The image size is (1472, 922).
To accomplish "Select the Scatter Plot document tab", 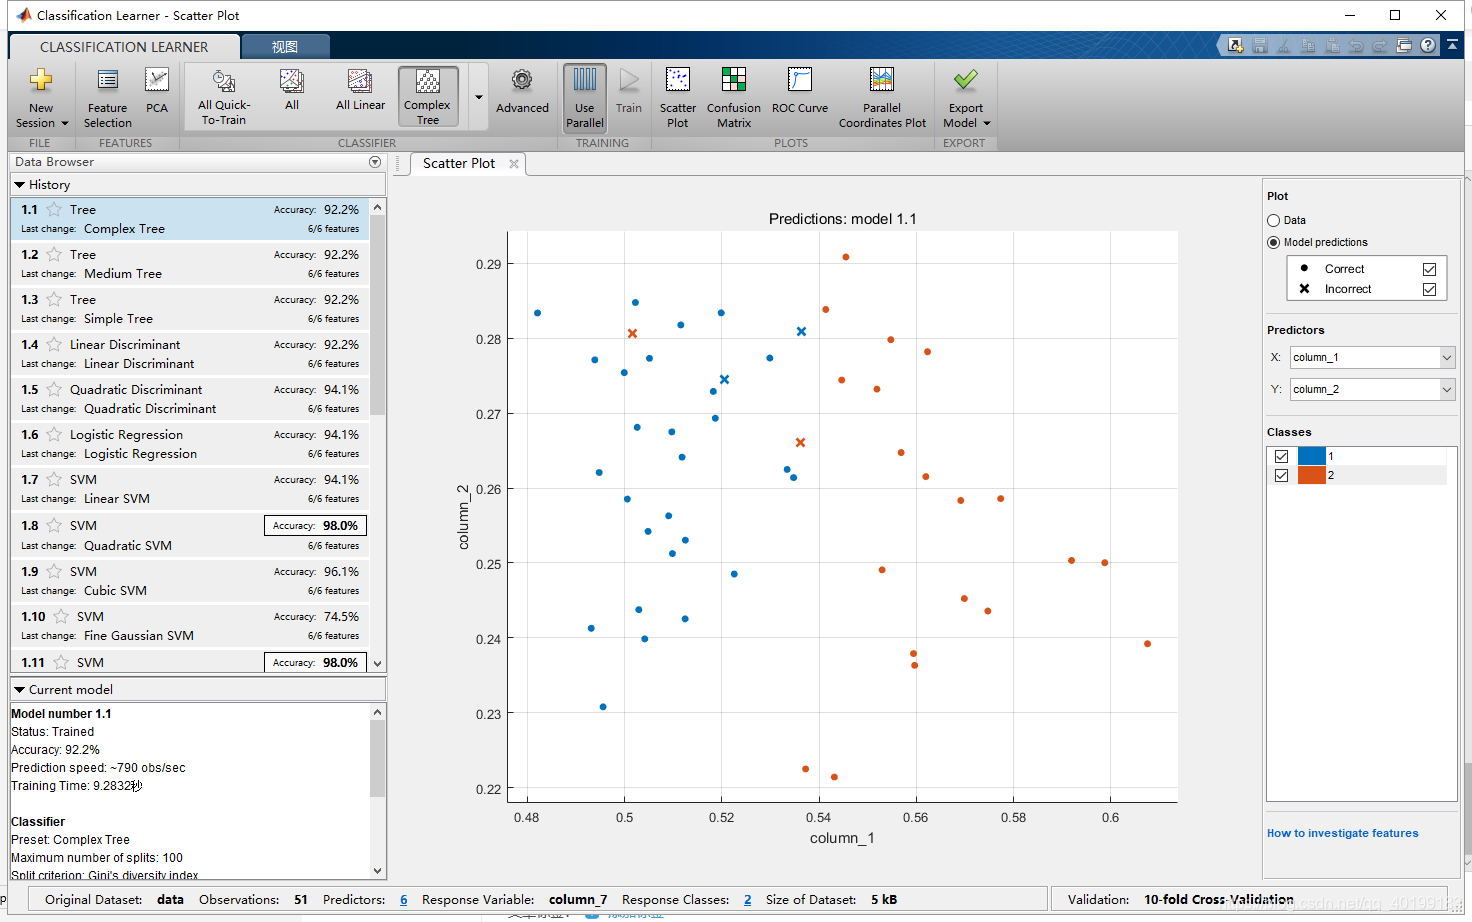I will point(459,163).
